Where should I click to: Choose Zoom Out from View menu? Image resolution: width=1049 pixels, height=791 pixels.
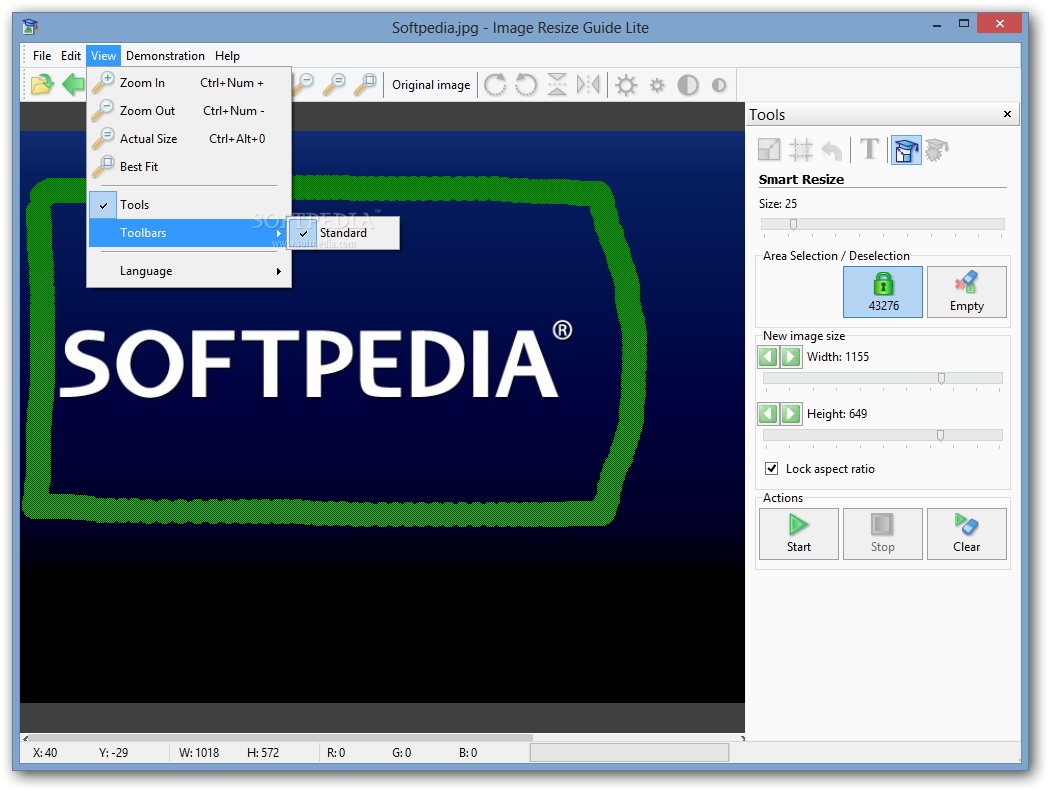[189, 110]
